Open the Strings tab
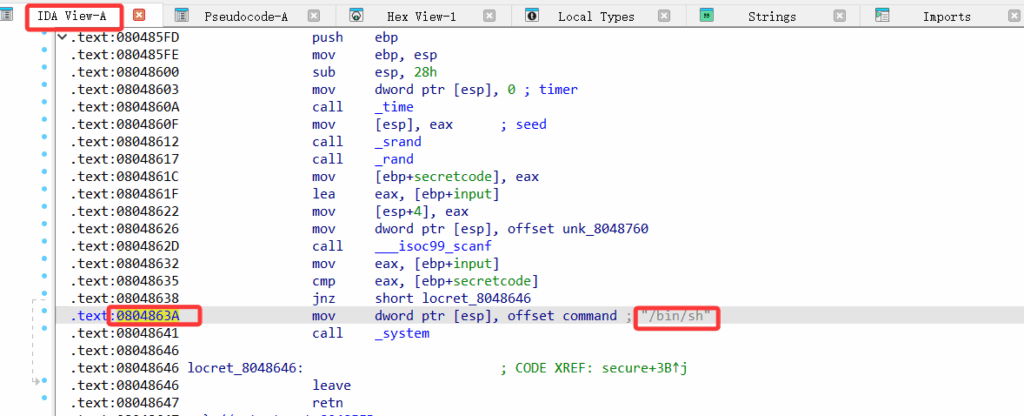 (771, 16)
